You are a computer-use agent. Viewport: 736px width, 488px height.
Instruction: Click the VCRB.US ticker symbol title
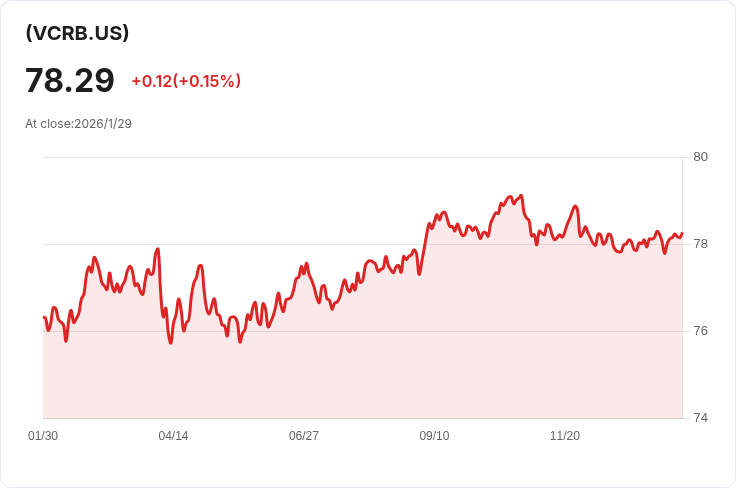tap(77, 33)
